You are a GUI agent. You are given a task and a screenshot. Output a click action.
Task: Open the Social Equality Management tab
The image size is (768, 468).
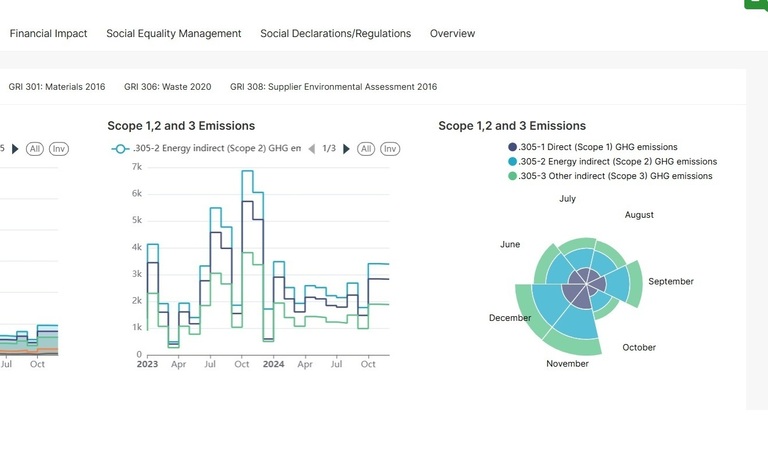coord(174,34)
